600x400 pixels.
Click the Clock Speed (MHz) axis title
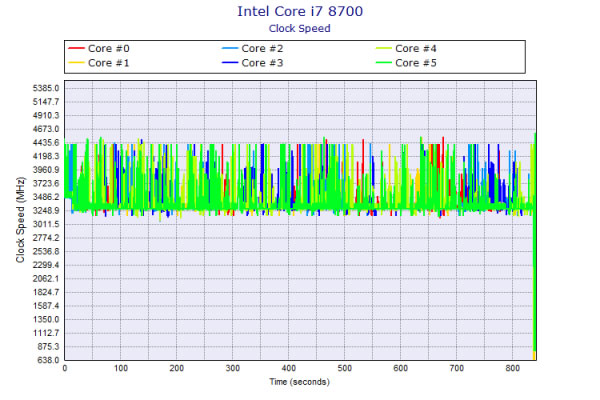tap(20, 220)
